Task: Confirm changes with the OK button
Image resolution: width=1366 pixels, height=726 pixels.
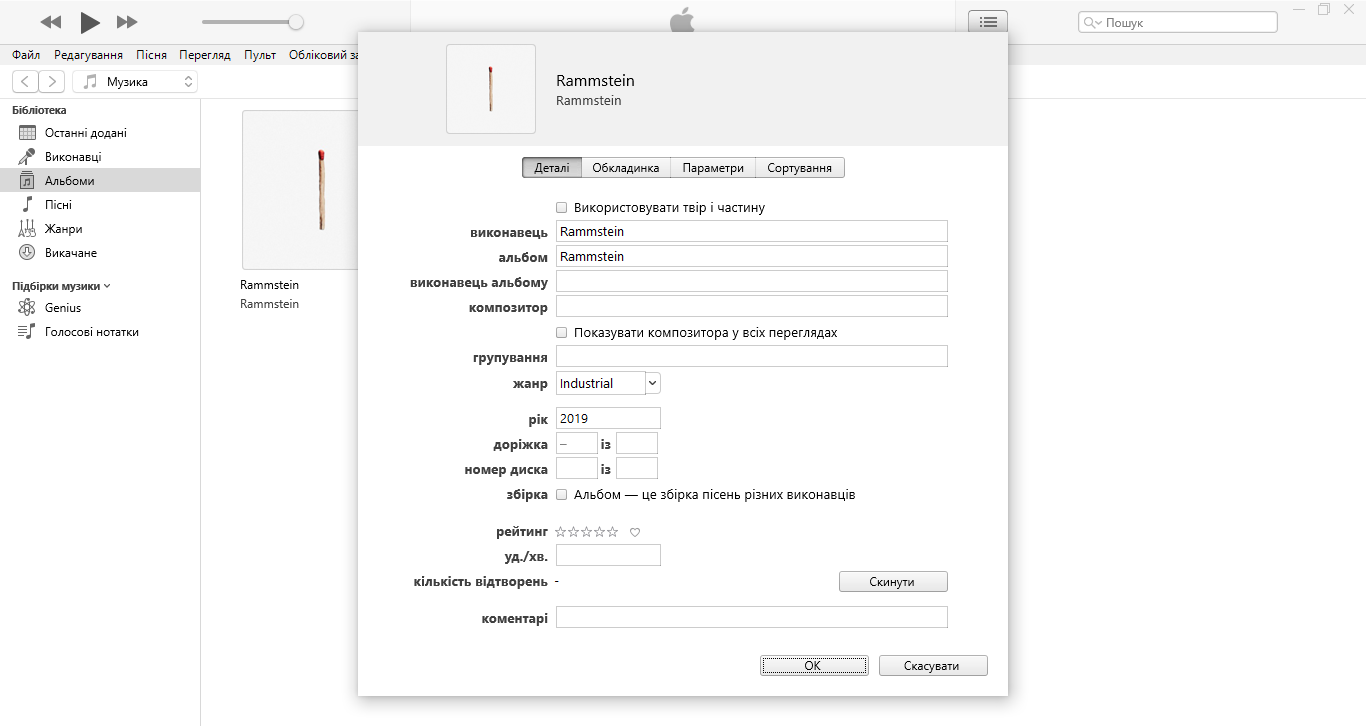Action: [814, 666]
